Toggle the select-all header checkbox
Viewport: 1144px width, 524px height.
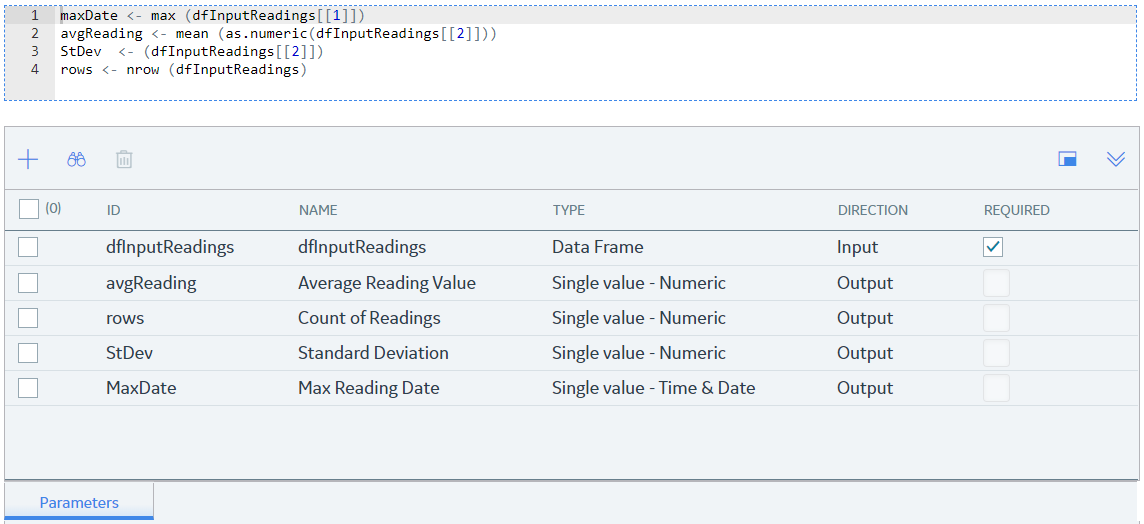(x=28, y=209)
